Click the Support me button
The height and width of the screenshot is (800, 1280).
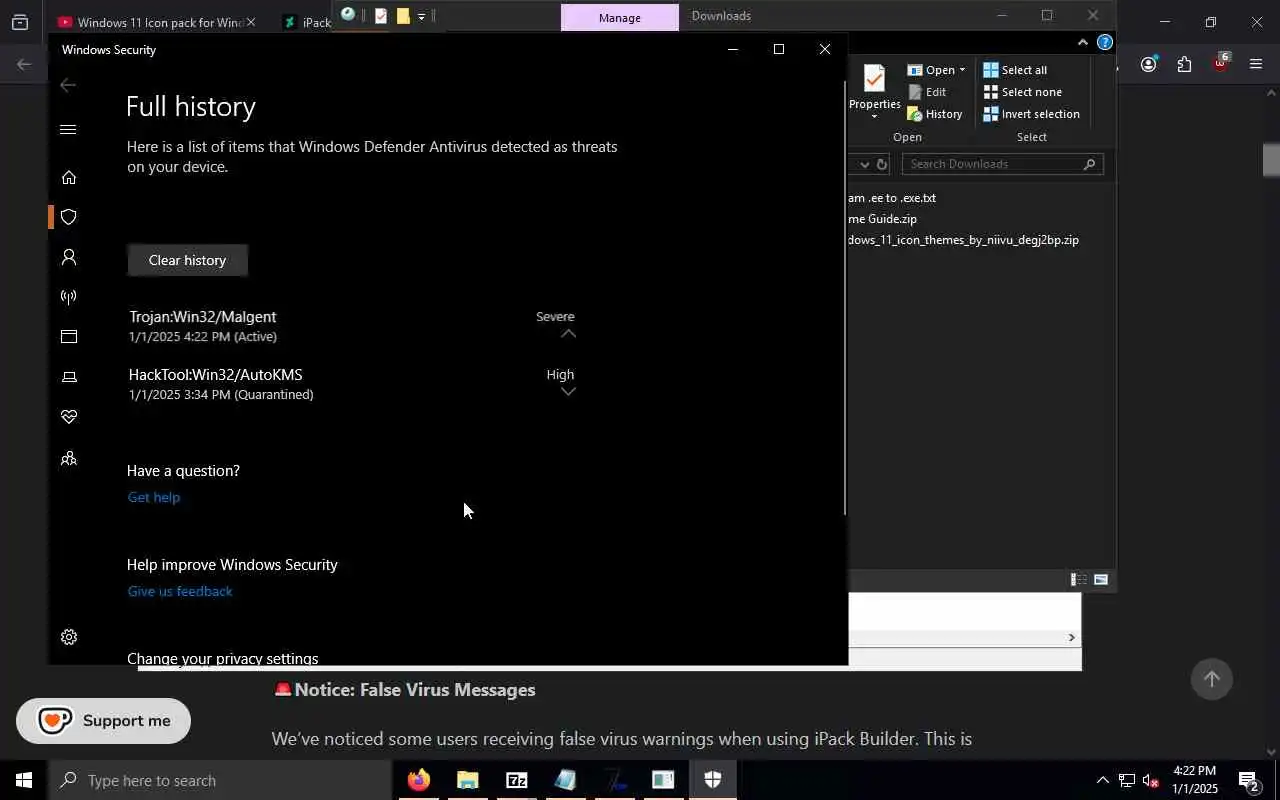point(103,721)
